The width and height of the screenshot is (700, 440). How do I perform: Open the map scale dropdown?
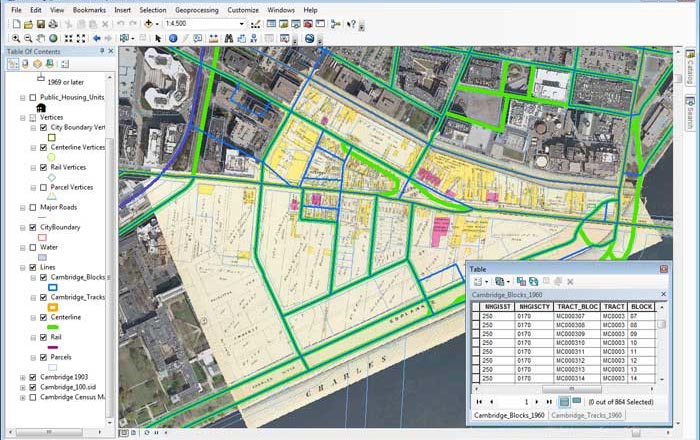(242, 24)
